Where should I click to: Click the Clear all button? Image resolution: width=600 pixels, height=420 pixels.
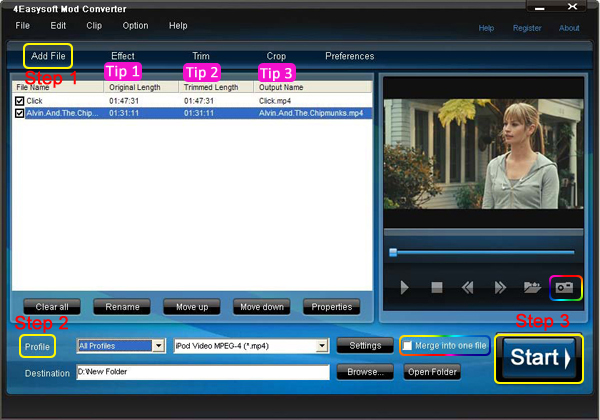pos(52,307)
